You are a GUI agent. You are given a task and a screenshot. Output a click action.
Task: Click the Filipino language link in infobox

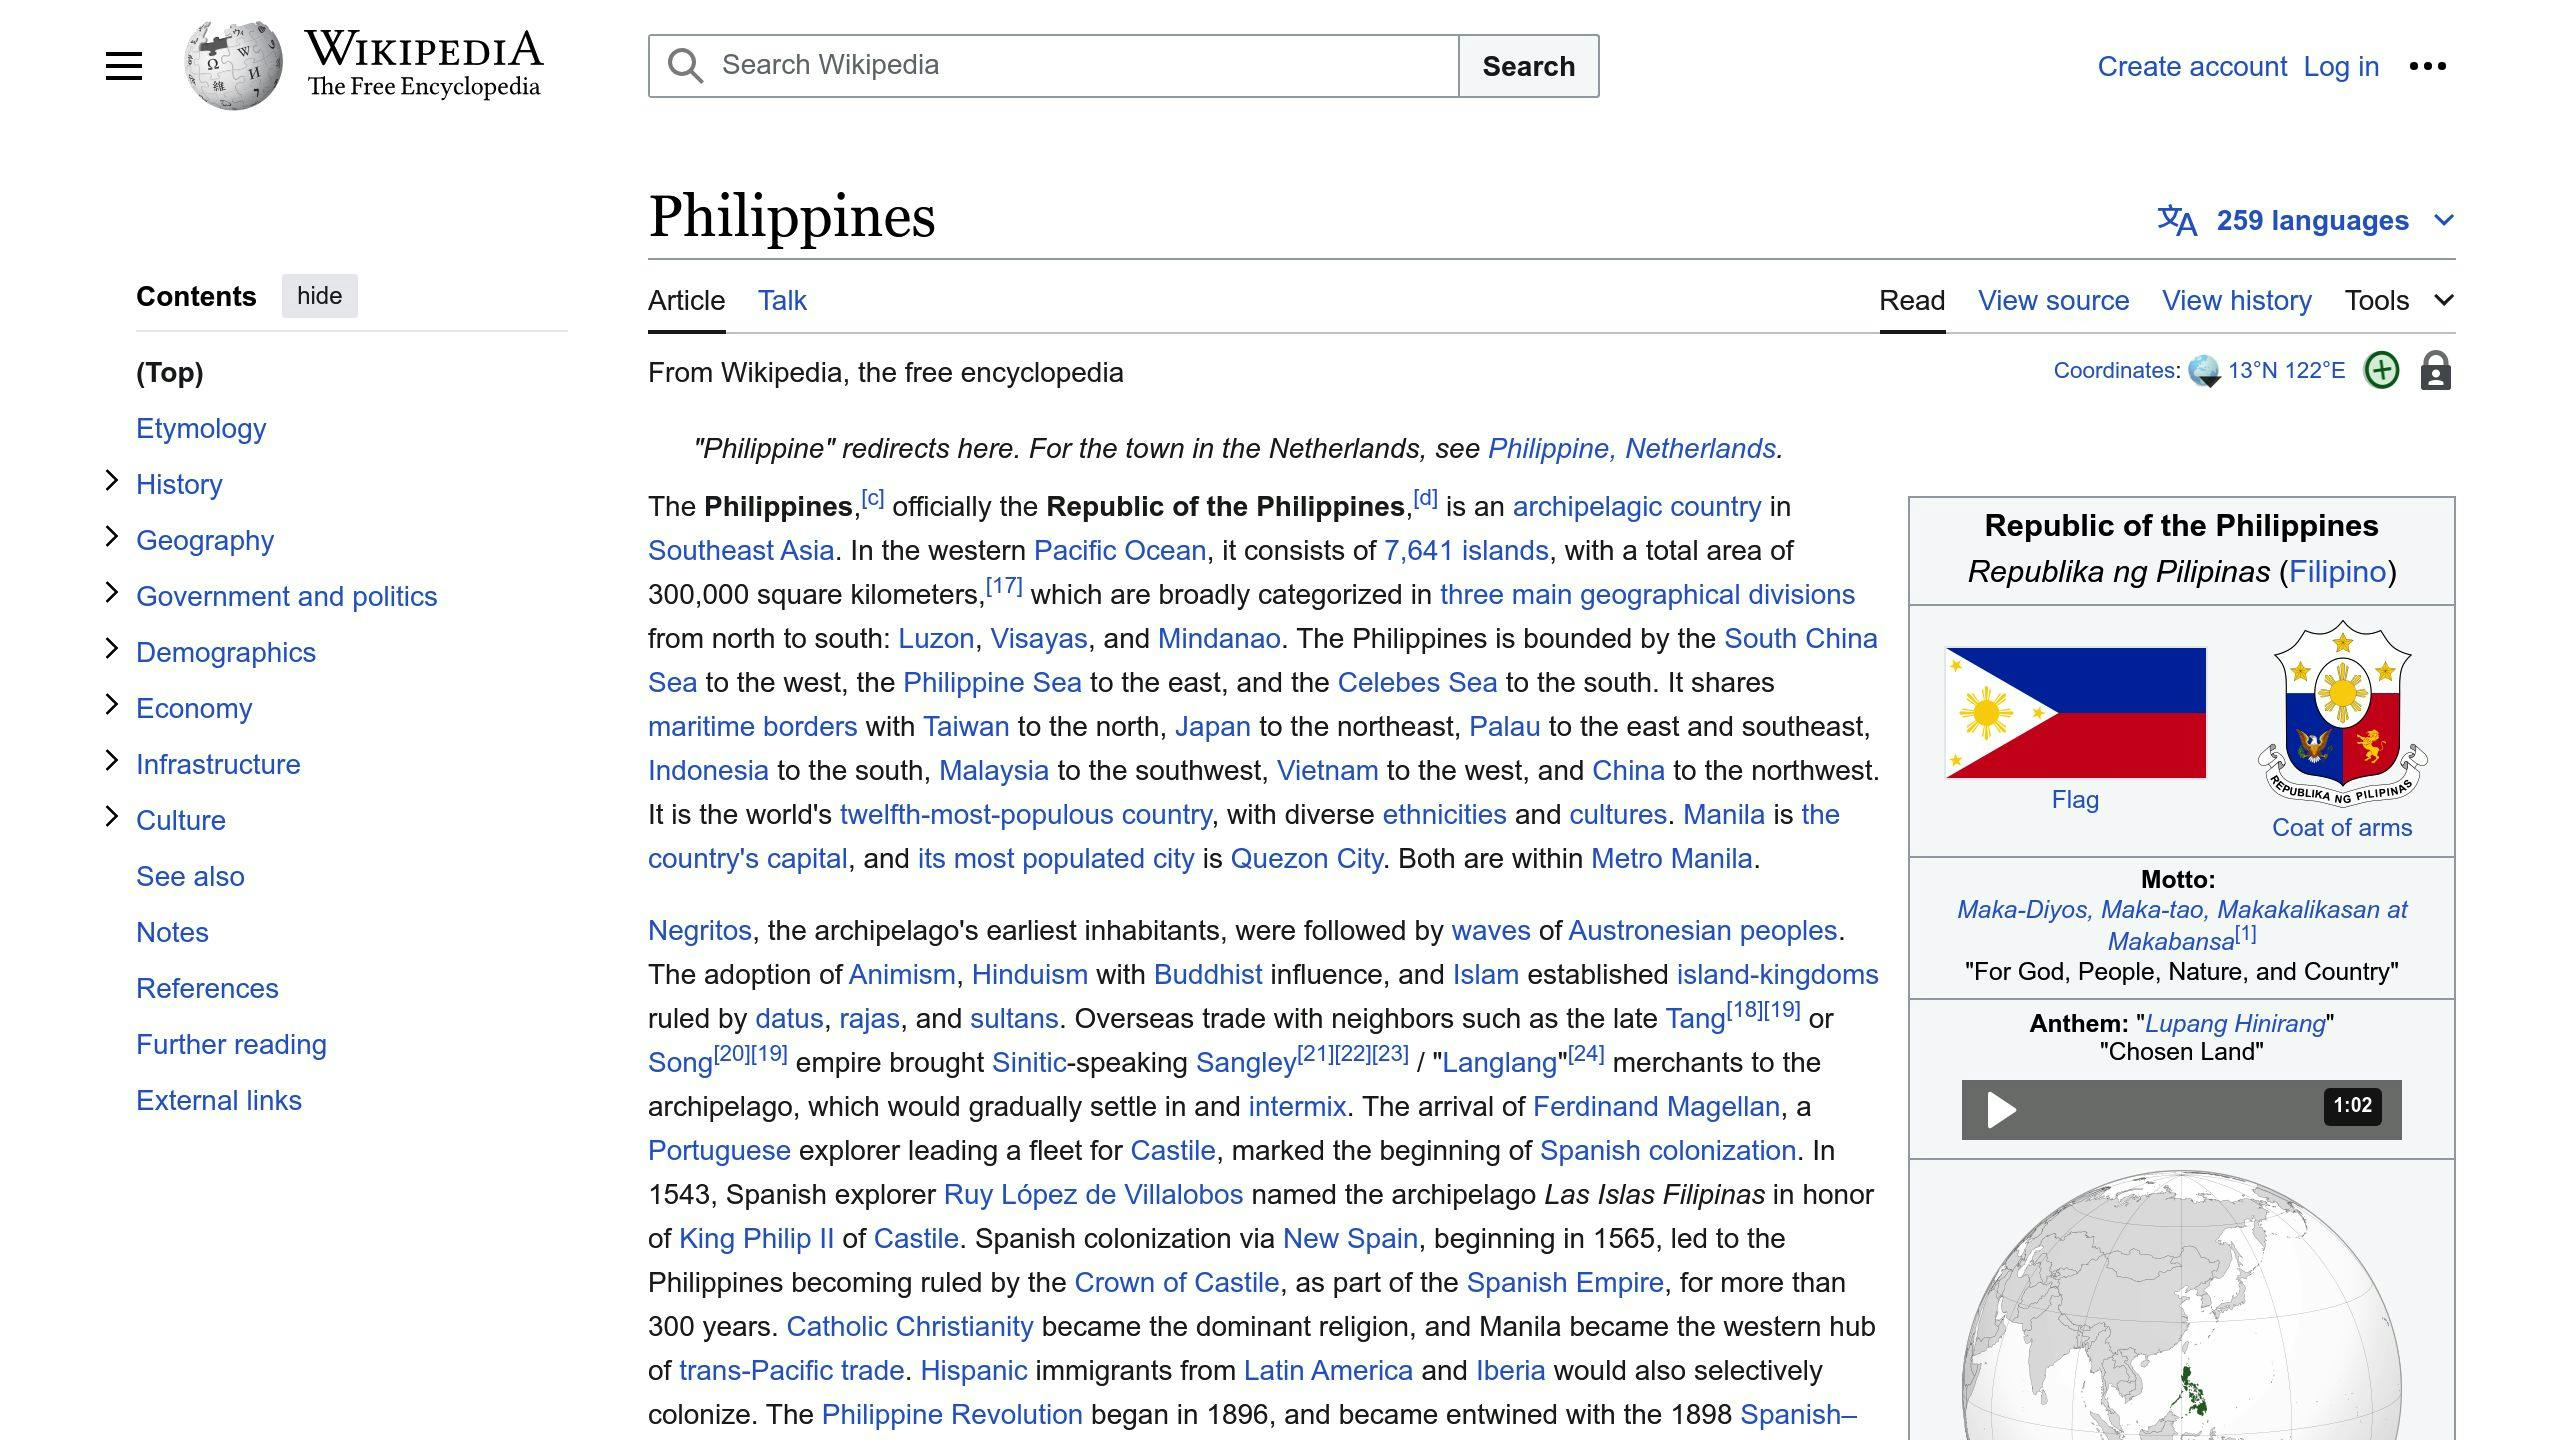coord(2337,572)
